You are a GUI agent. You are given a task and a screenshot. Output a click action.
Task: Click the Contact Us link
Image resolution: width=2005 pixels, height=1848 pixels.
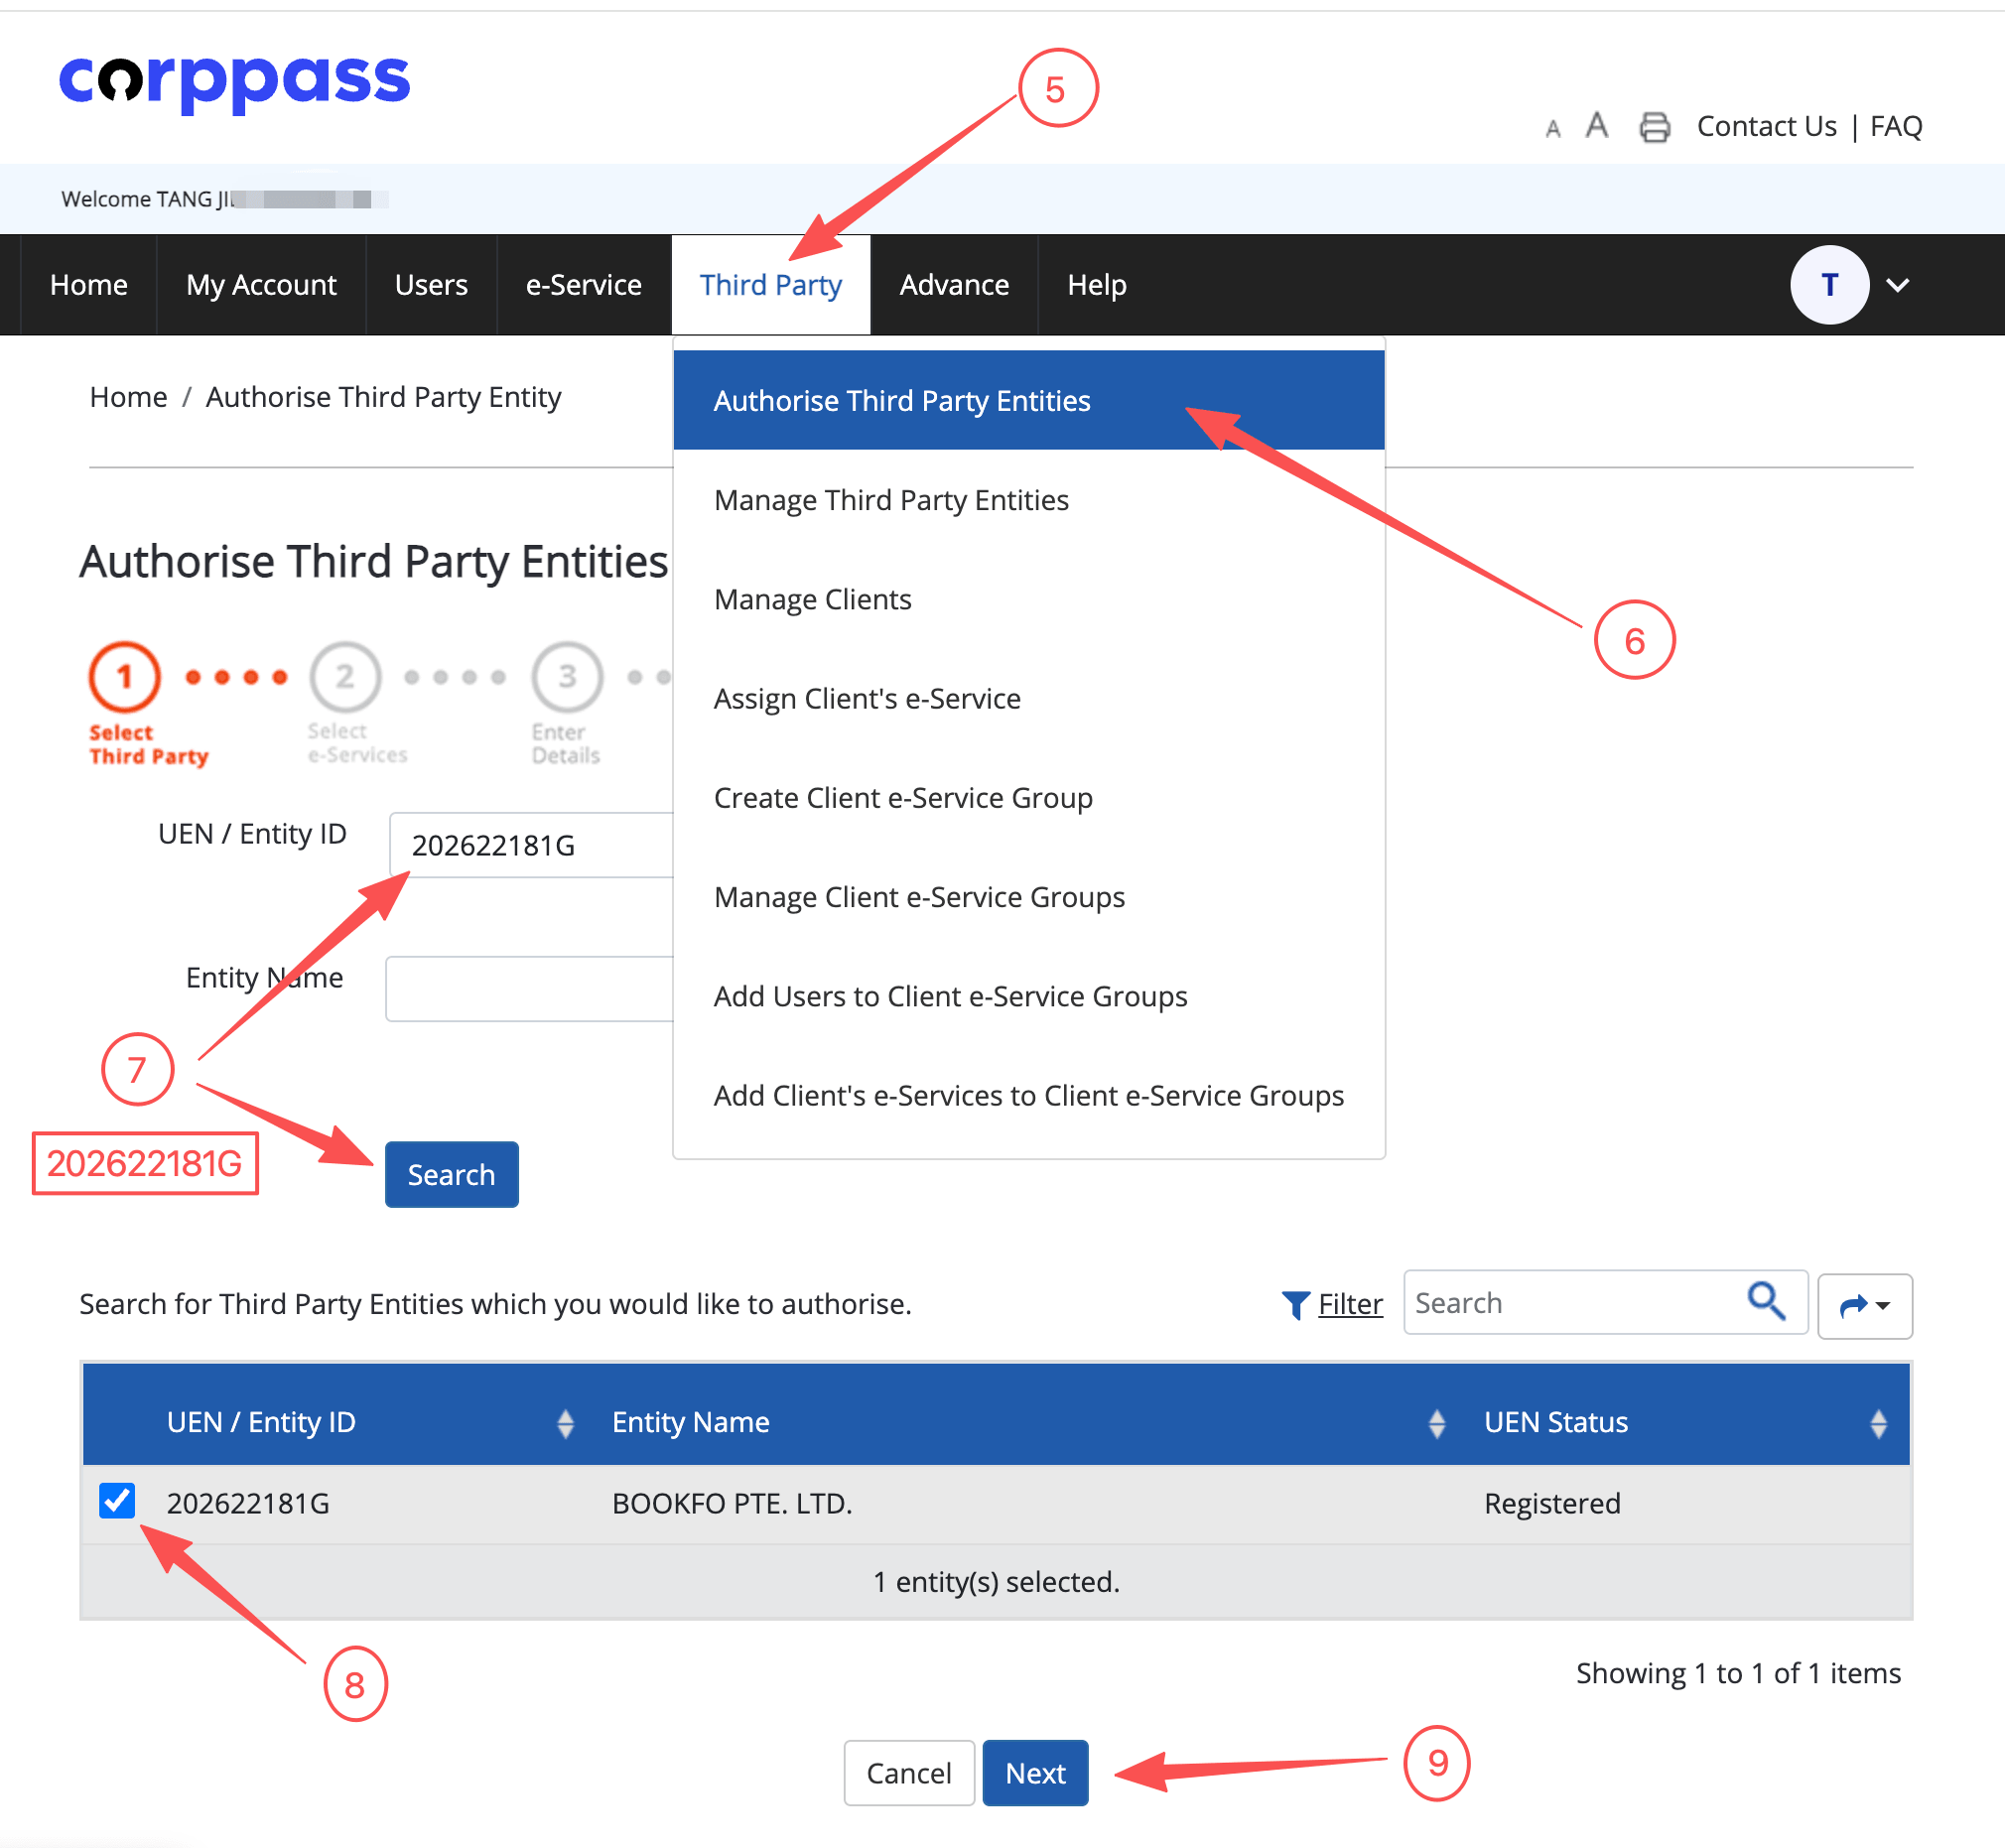pos(1766,126)
